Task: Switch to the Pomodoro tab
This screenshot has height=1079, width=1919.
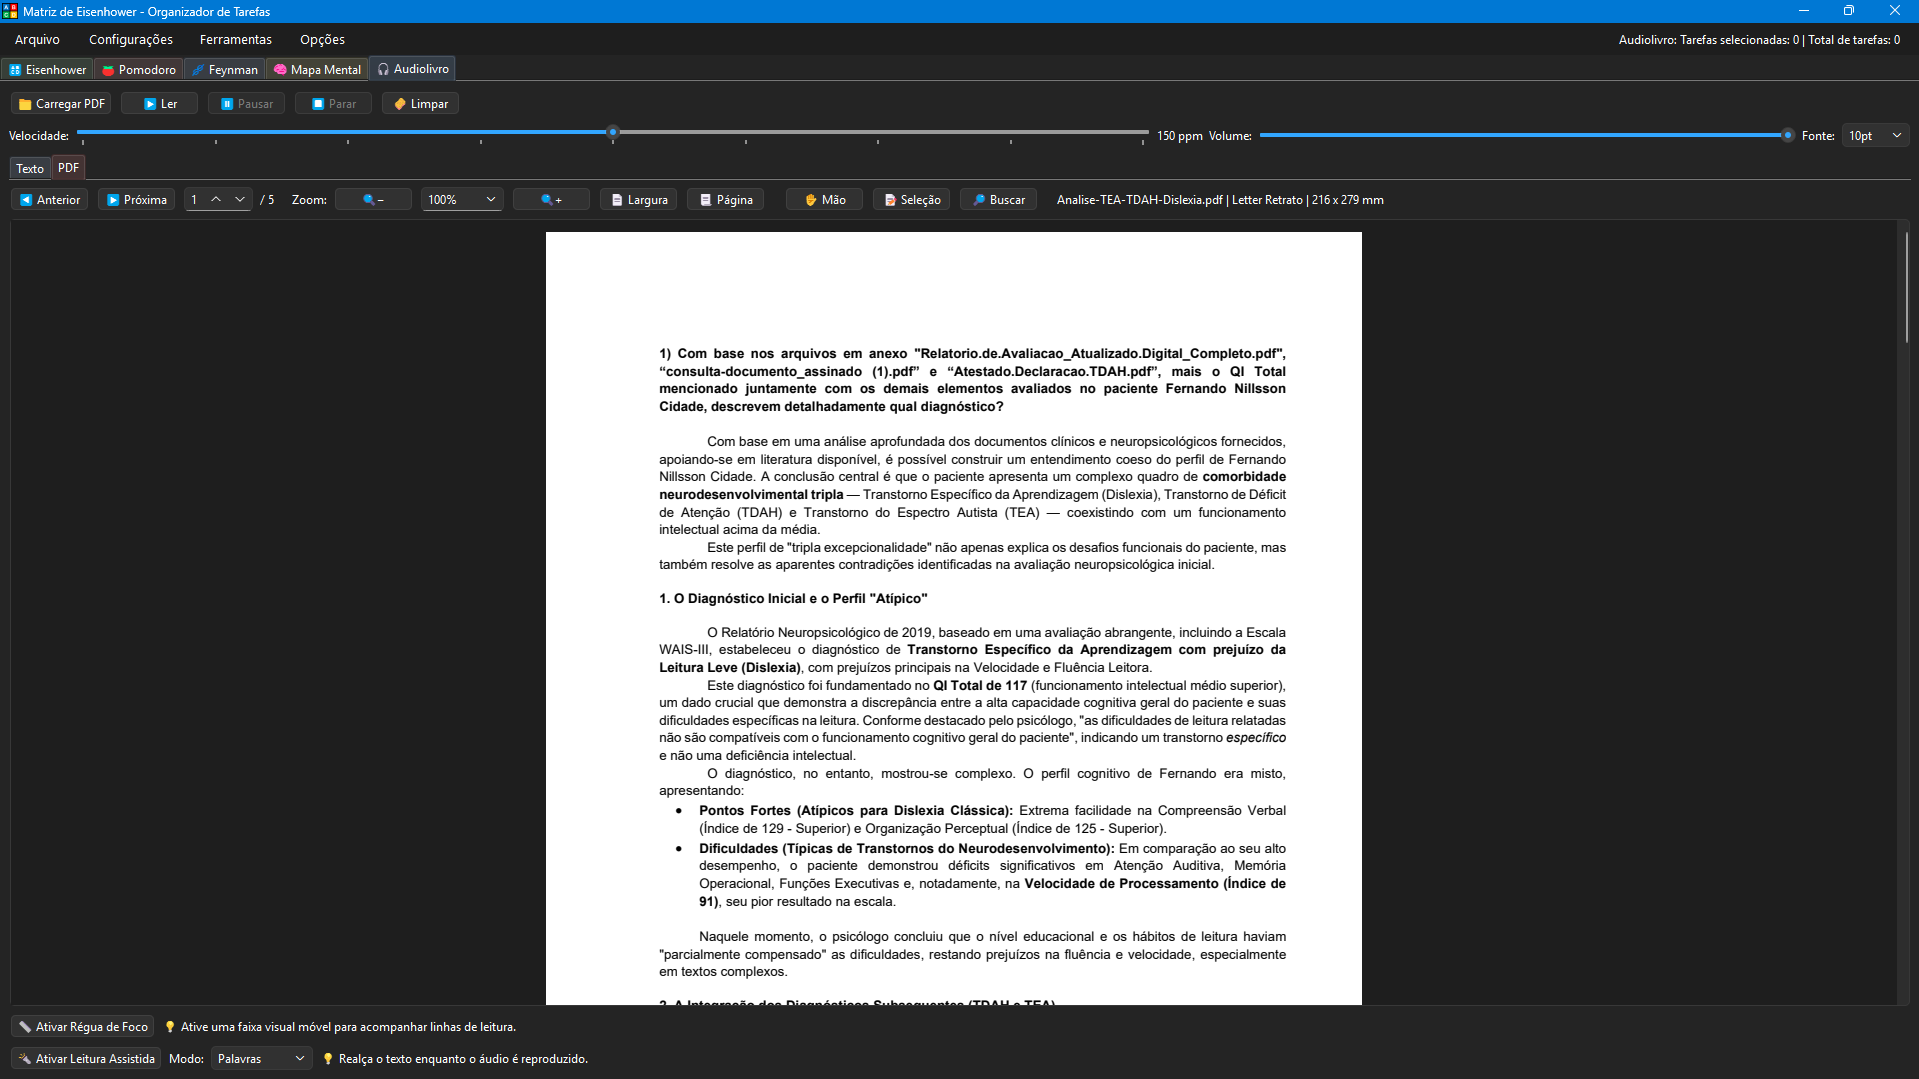Action: pyautogui.click(x=139, y=70)
